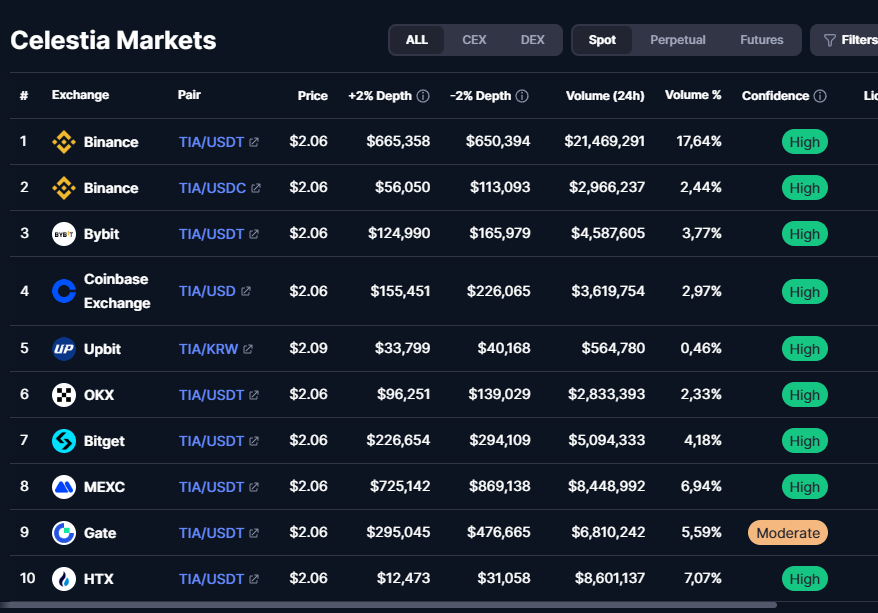Open info tooltip for +2% Depth
This screenshot has width=878, height=613.
point(423,96)
